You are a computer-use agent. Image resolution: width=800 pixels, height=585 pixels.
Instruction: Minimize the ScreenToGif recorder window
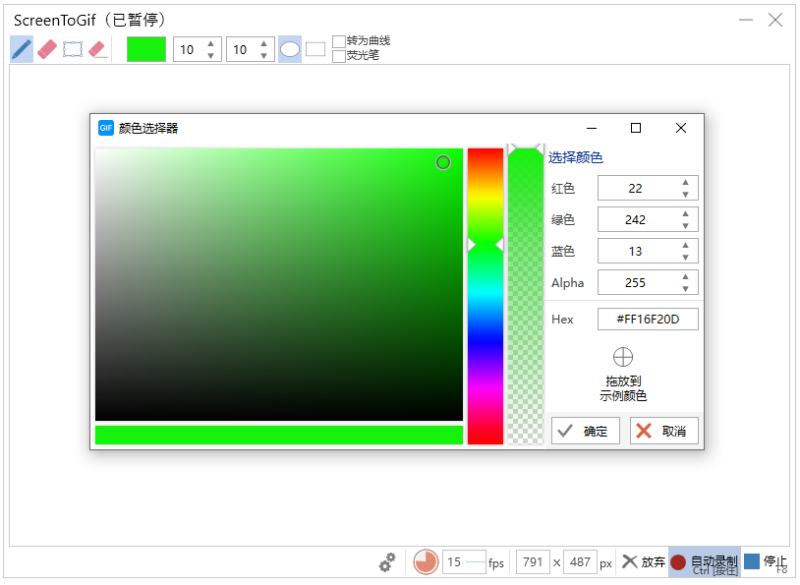(x=746, y=20)
